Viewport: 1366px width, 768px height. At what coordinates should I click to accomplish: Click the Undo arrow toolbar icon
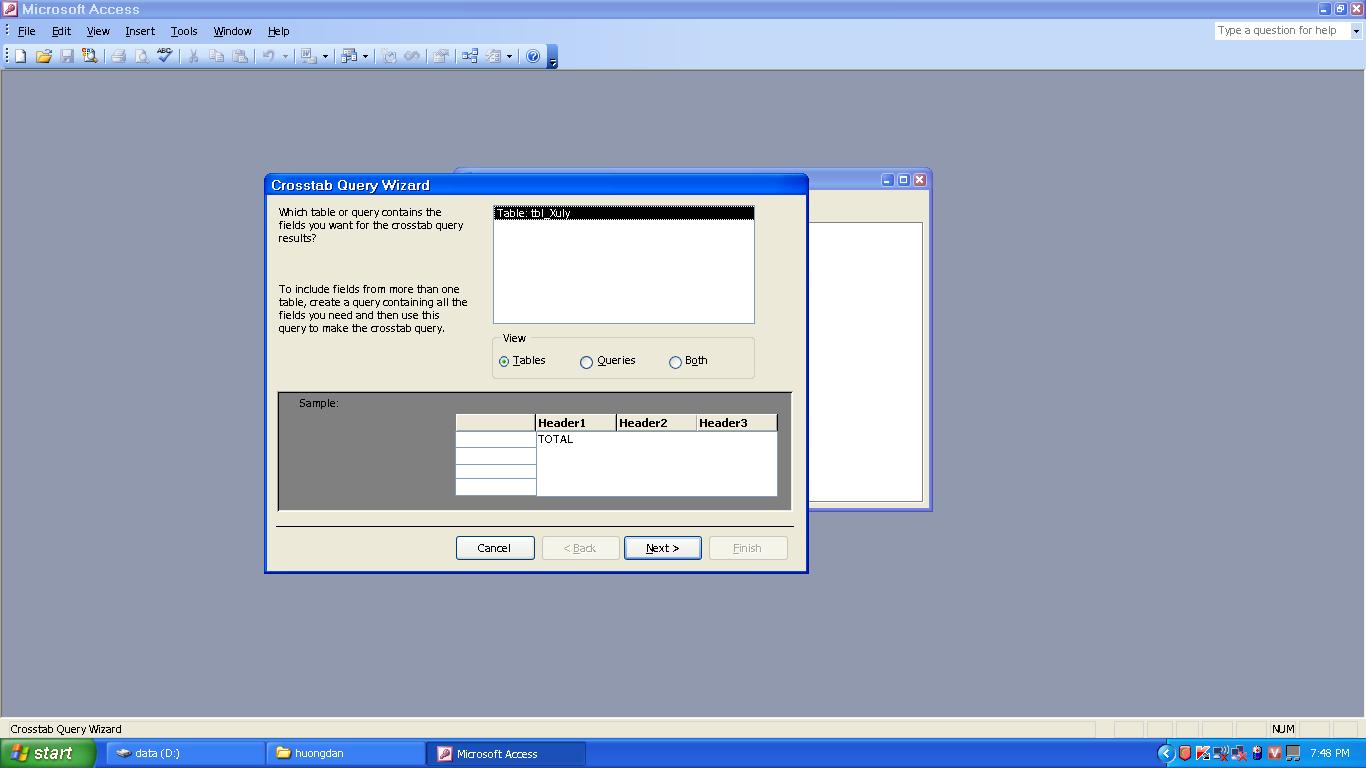coord(268,56)
